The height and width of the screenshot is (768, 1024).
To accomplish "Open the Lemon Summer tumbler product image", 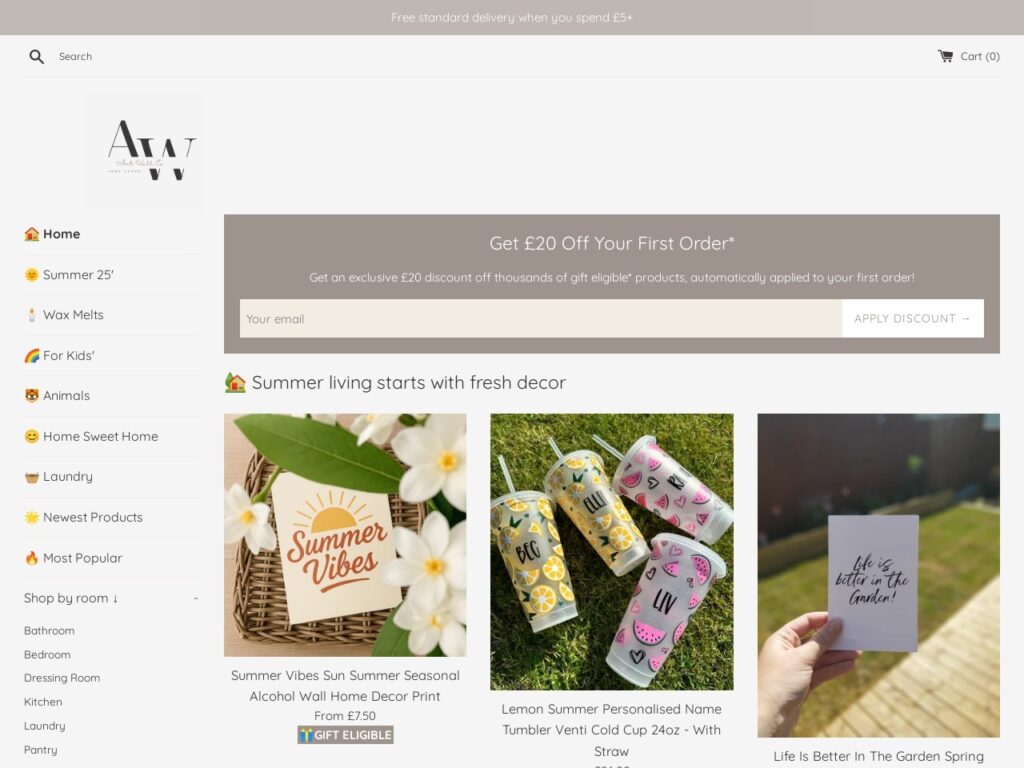I will point(611,552).
